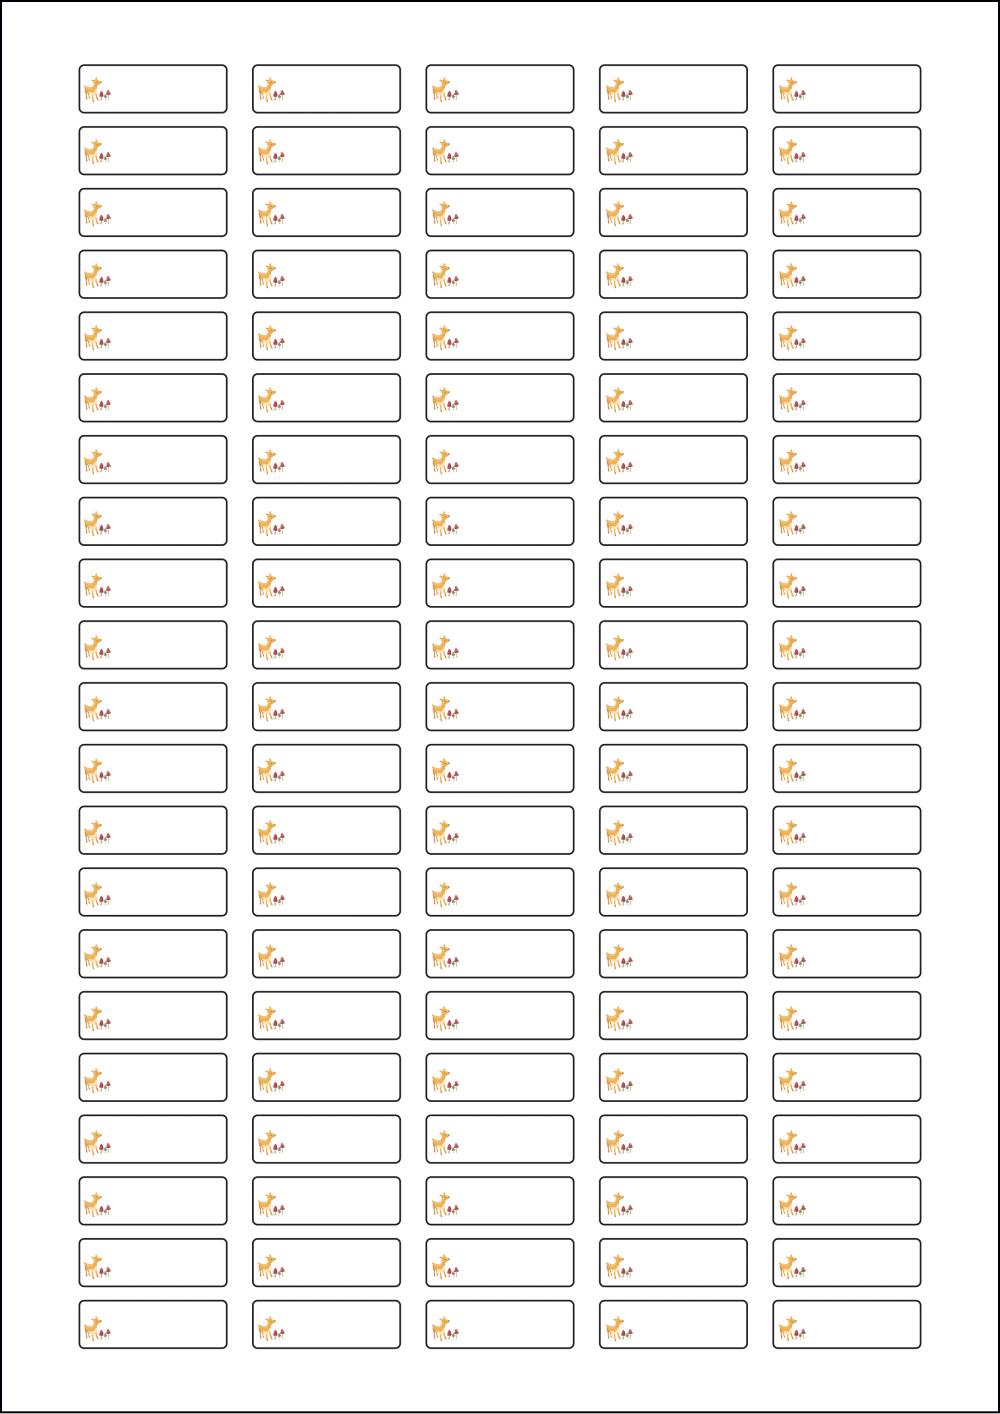
Task: Click mushroom icon in top row, fourth label
Action: click(x=627, y=95)
